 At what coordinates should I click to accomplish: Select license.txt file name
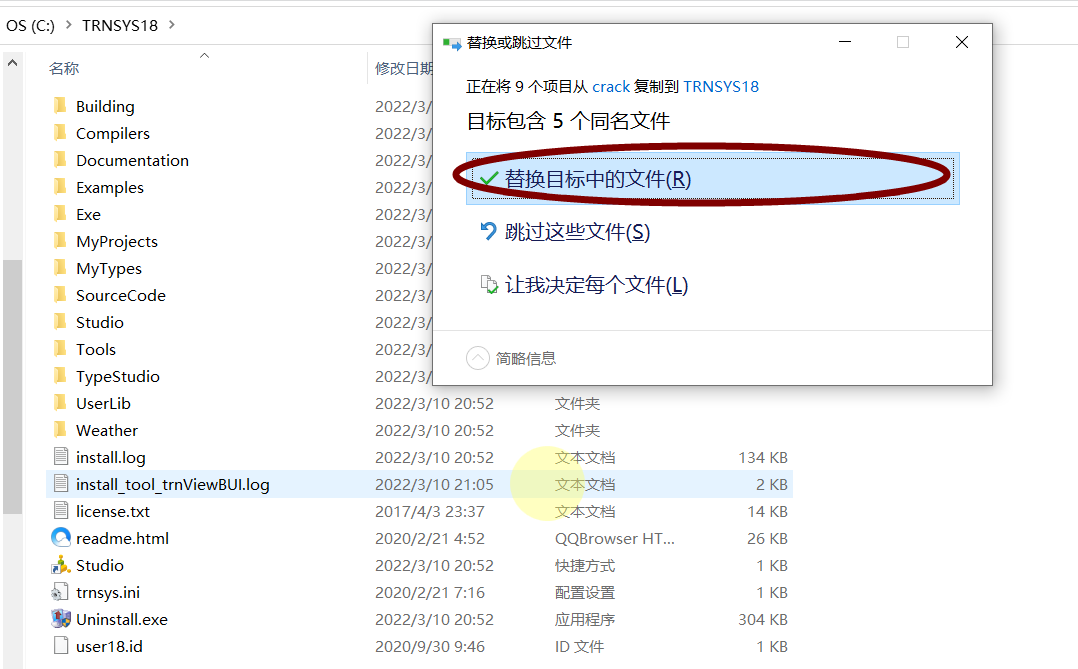pos(113,512)
